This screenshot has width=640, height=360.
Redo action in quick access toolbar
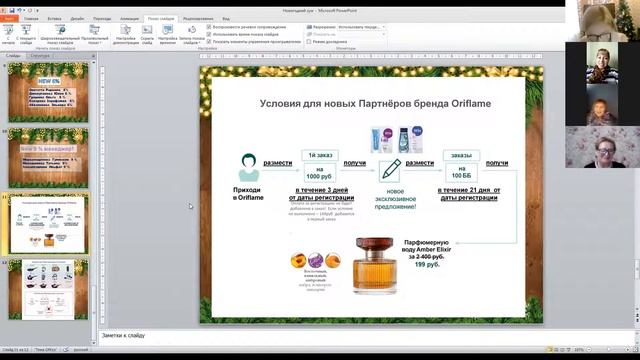pos(29,11)
